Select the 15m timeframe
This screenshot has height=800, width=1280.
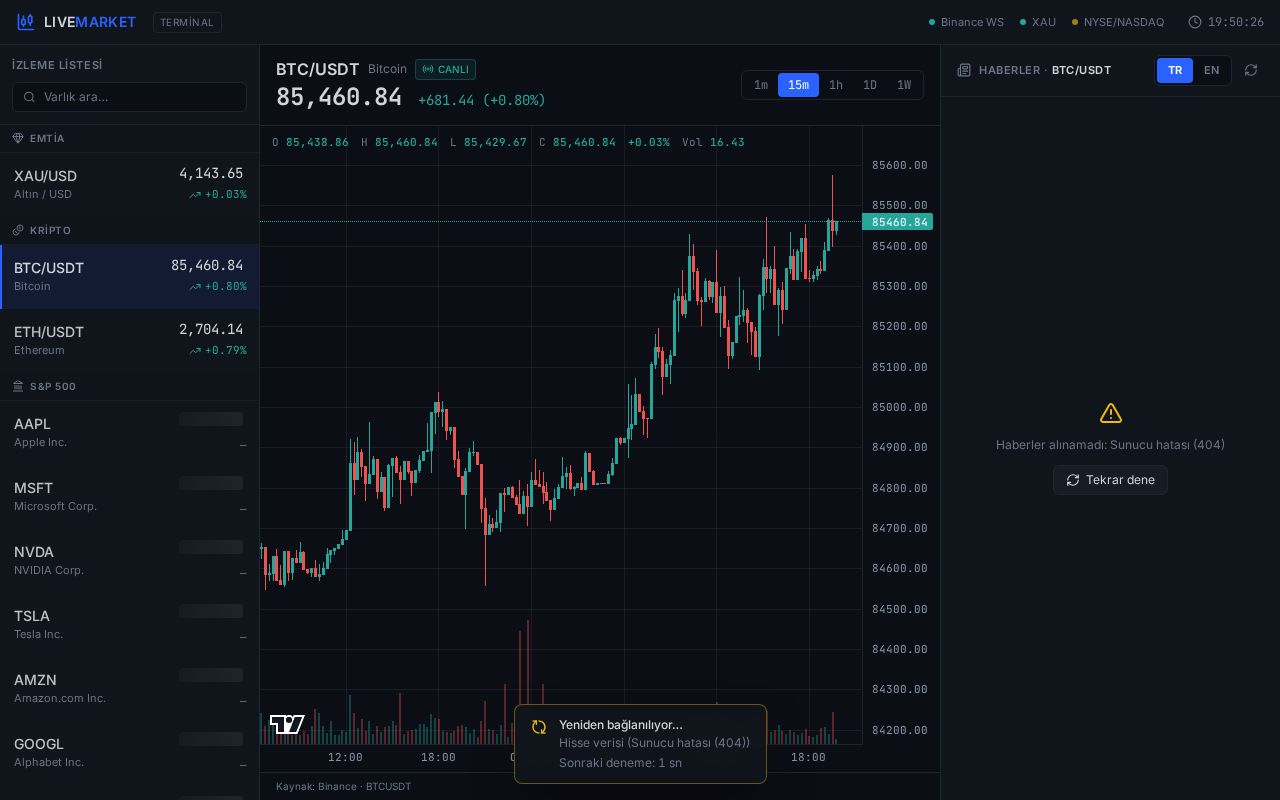point(798,85)
